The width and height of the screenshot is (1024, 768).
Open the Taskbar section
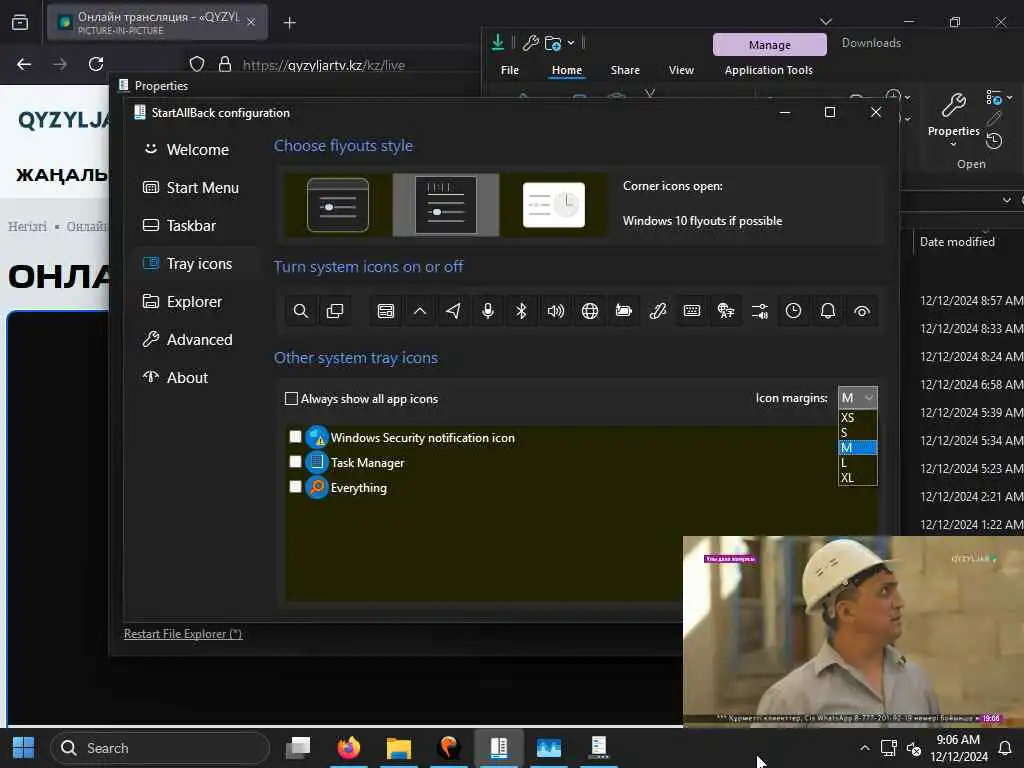(197, 225)
